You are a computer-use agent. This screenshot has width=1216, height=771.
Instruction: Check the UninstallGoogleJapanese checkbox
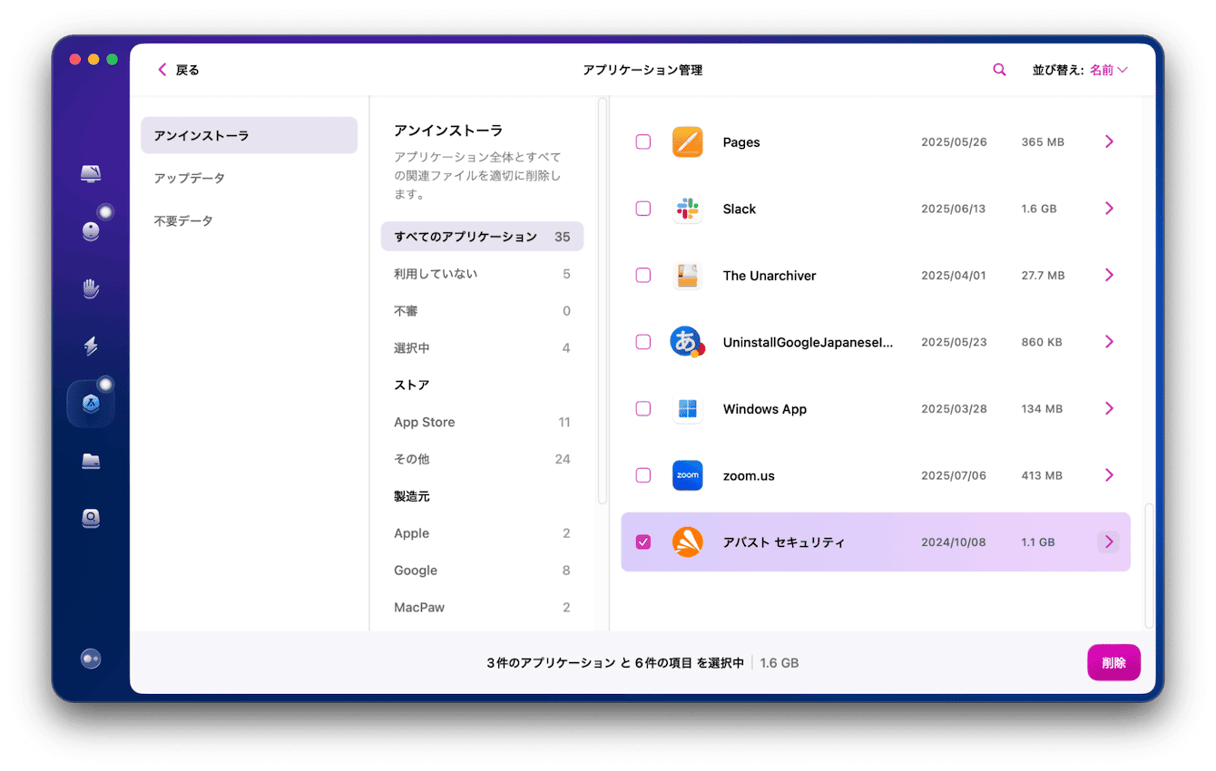643,342
